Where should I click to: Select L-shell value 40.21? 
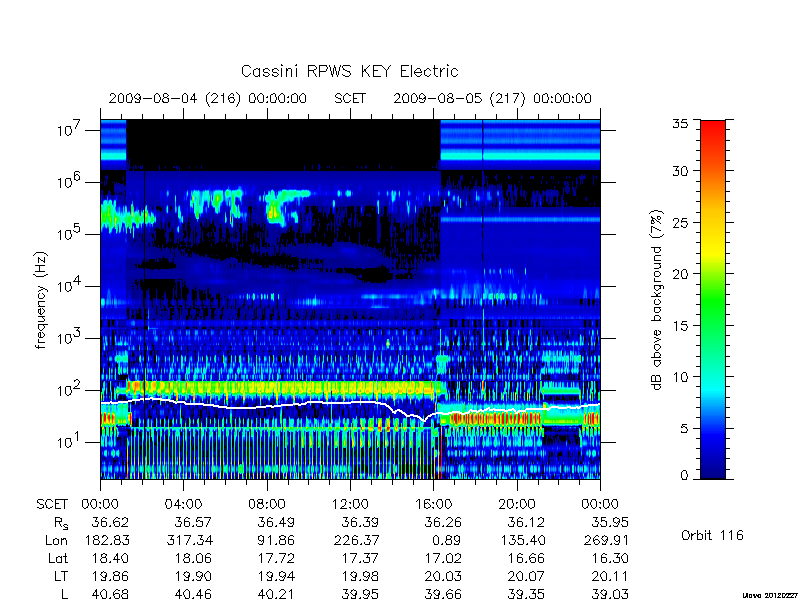[276, 594]
